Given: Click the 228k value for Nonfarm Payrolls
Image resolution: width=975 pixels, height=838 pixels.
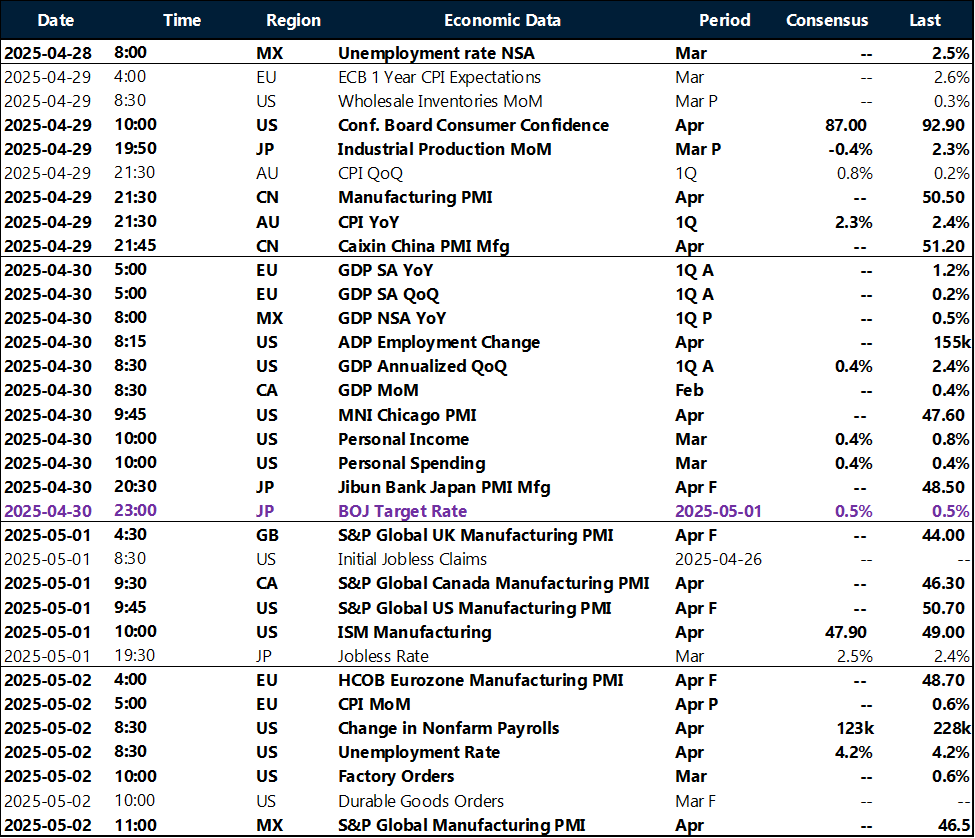Looking at the screenshot, I should (x=949, y=728).
